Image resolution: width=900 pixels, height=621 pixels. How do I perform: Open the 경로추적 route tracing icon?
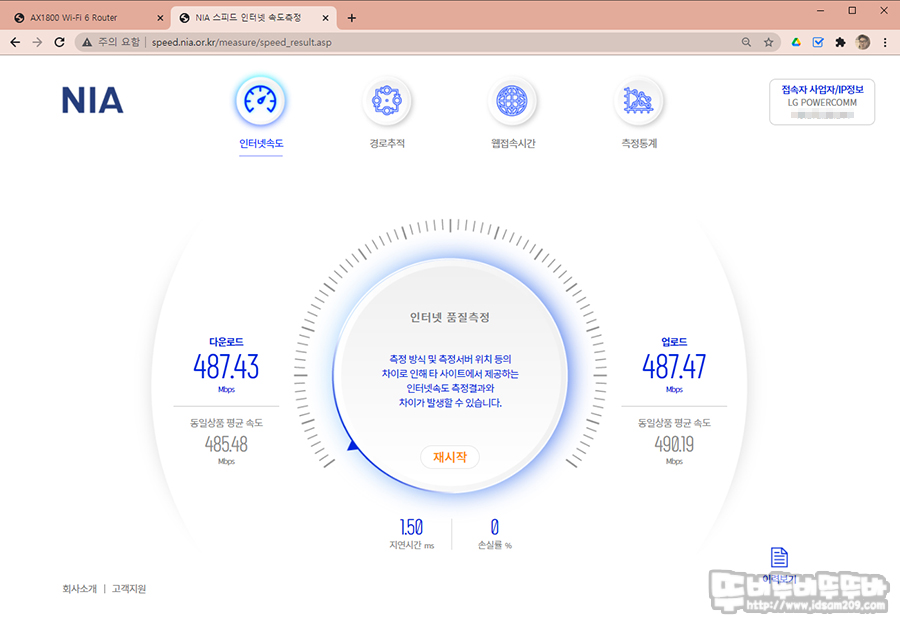click(x=387, y=101)
